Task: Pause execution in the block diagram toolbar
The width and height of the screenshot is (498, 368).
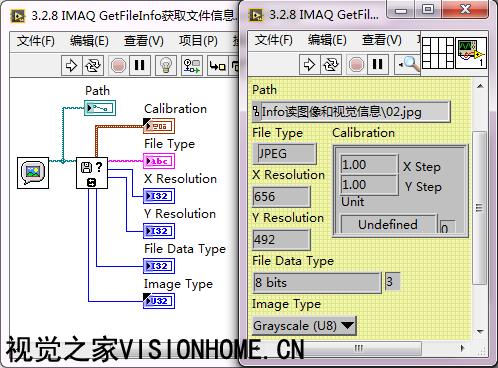Action: (140, 65)
